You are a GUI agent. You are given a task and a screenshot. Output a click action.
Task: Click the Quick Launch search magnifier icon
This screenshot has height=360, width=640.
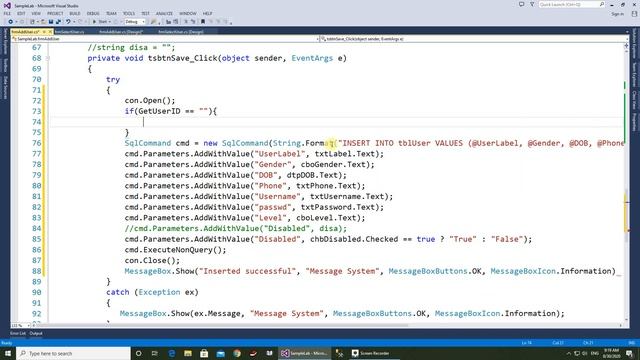pos(602,4)
